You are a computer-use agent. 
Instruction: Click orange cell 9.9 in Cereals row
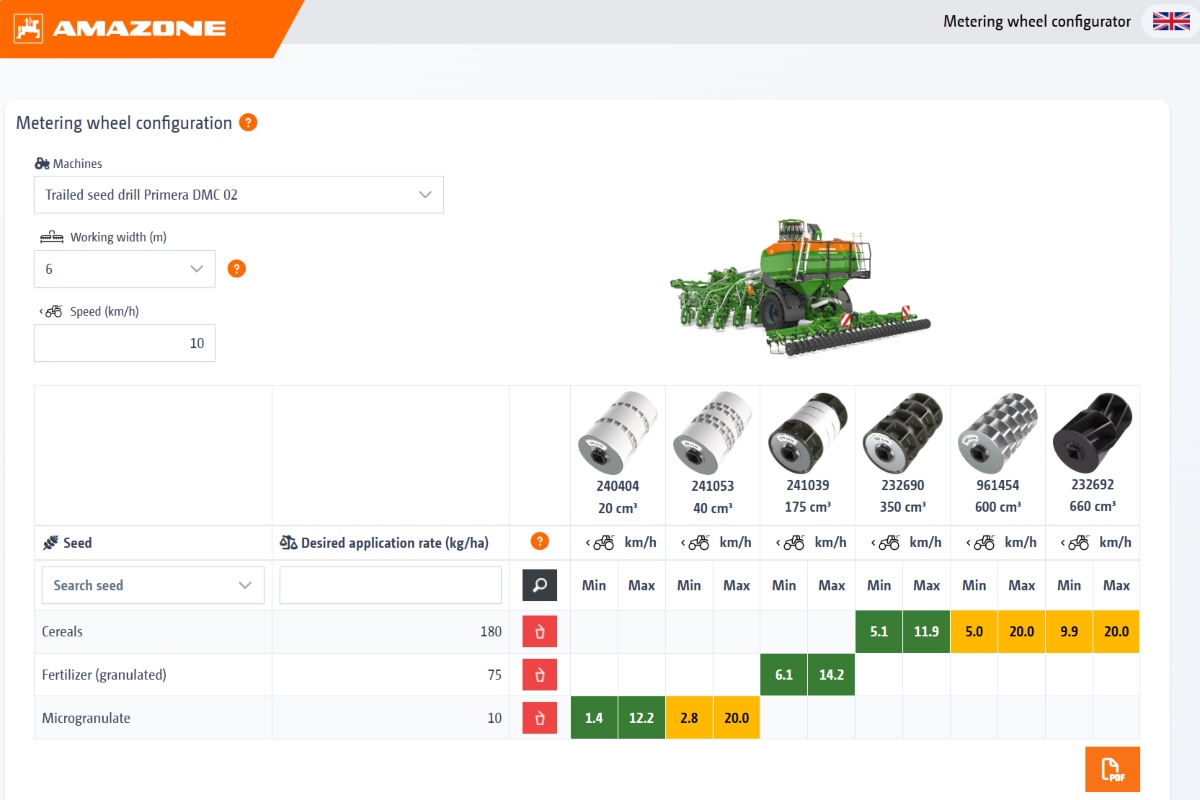tap(1069, 632)
